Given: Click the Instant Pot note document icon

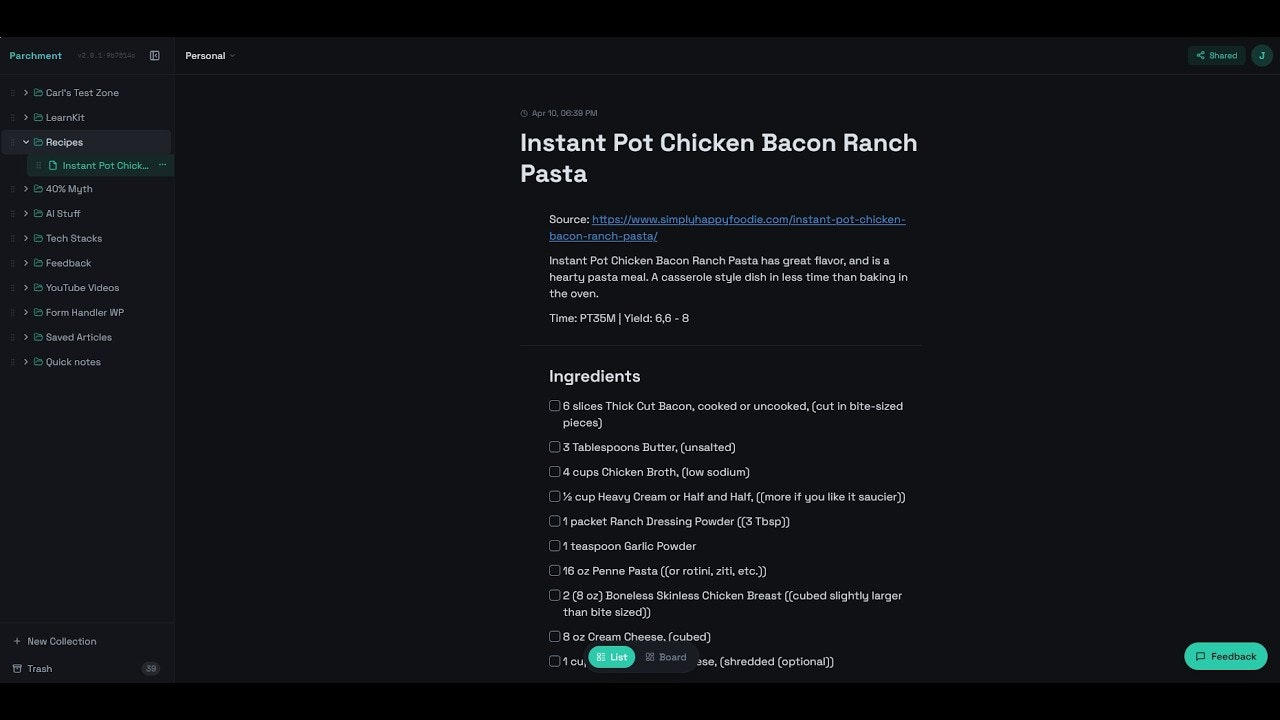Looking at the screenshot, I should (53, 166).
